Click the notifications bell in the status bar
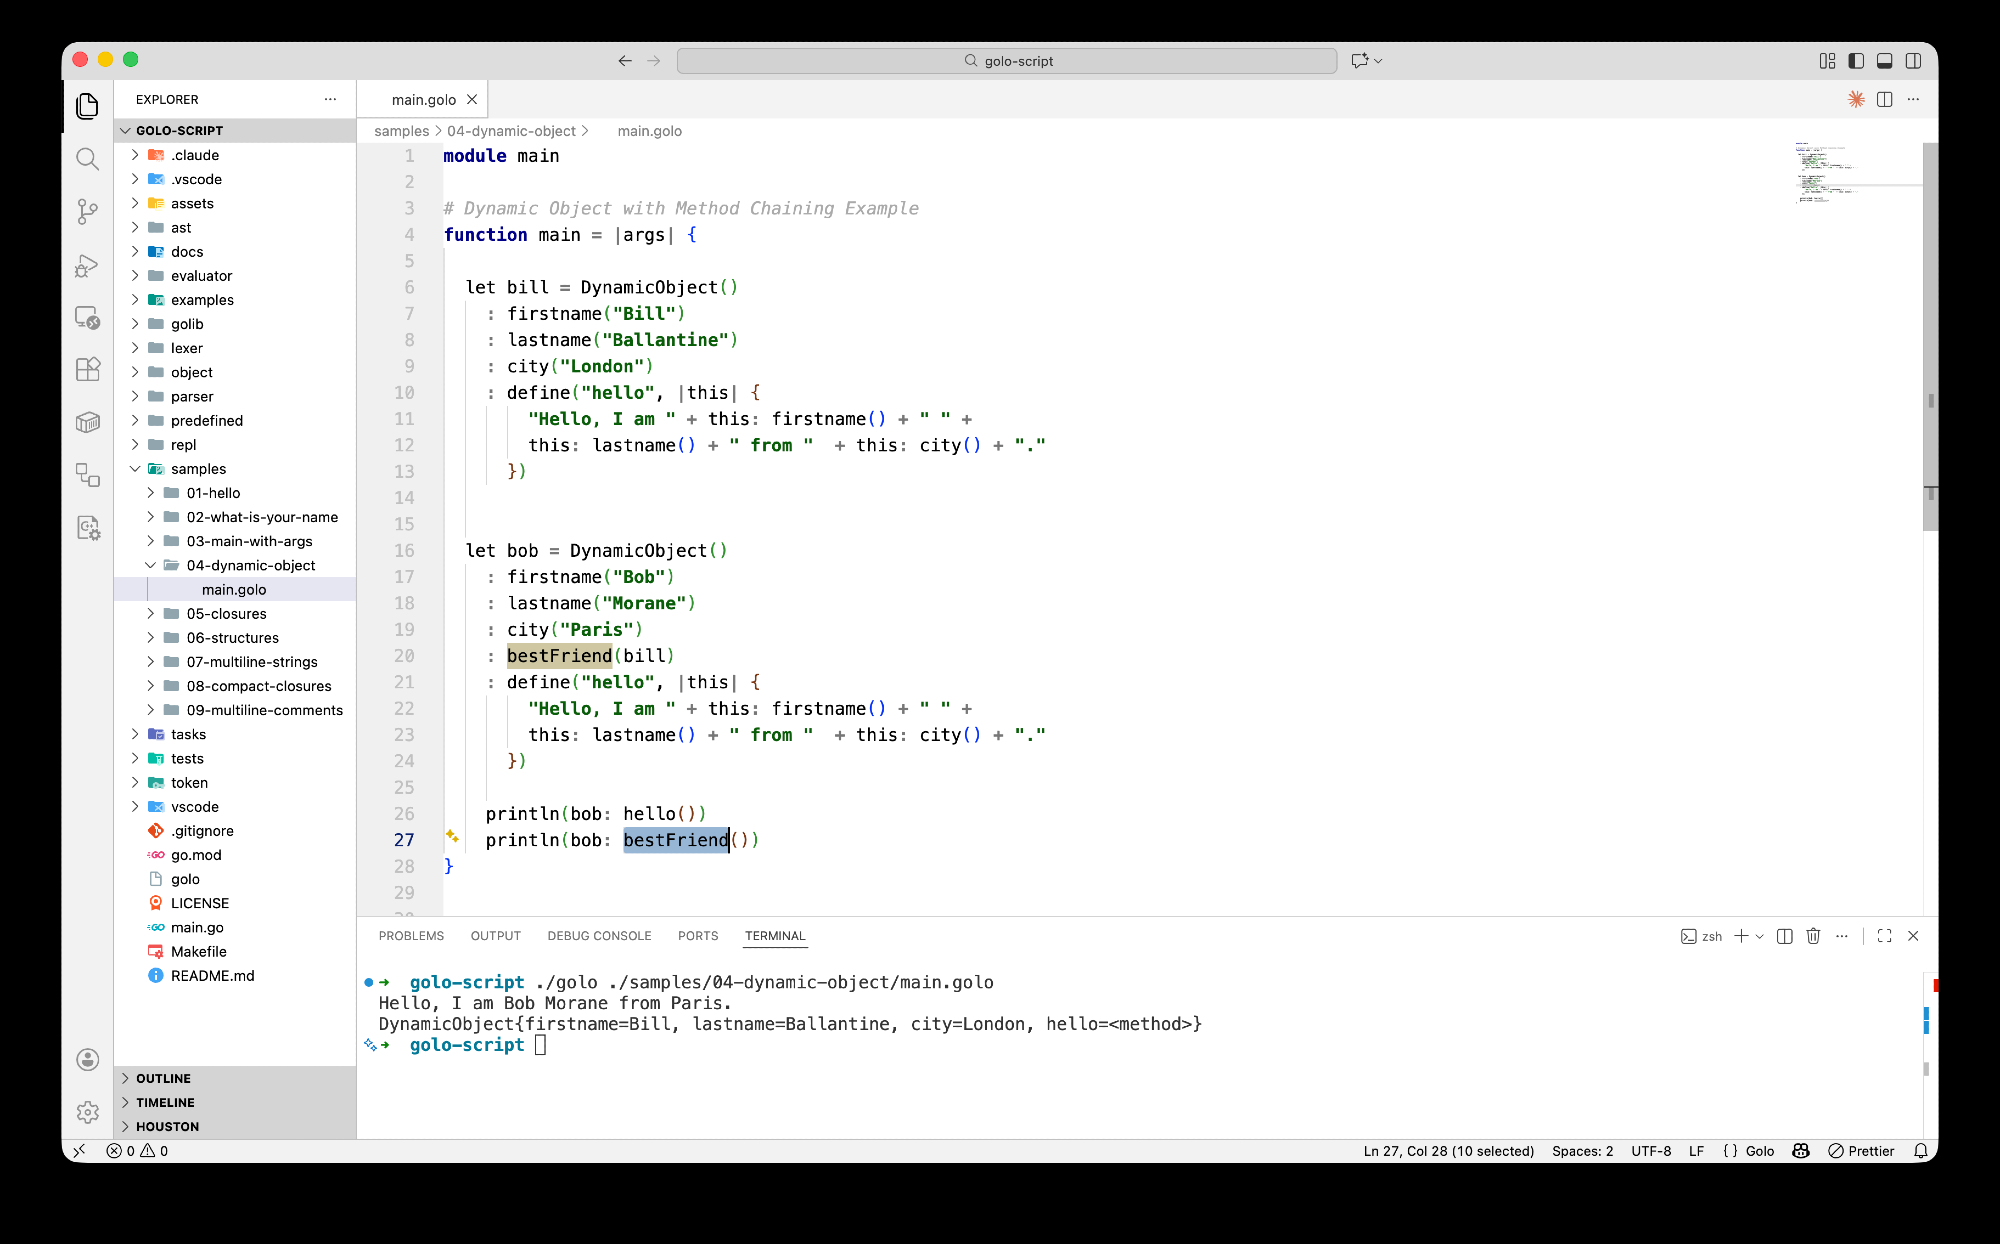 point(1921,1151)
